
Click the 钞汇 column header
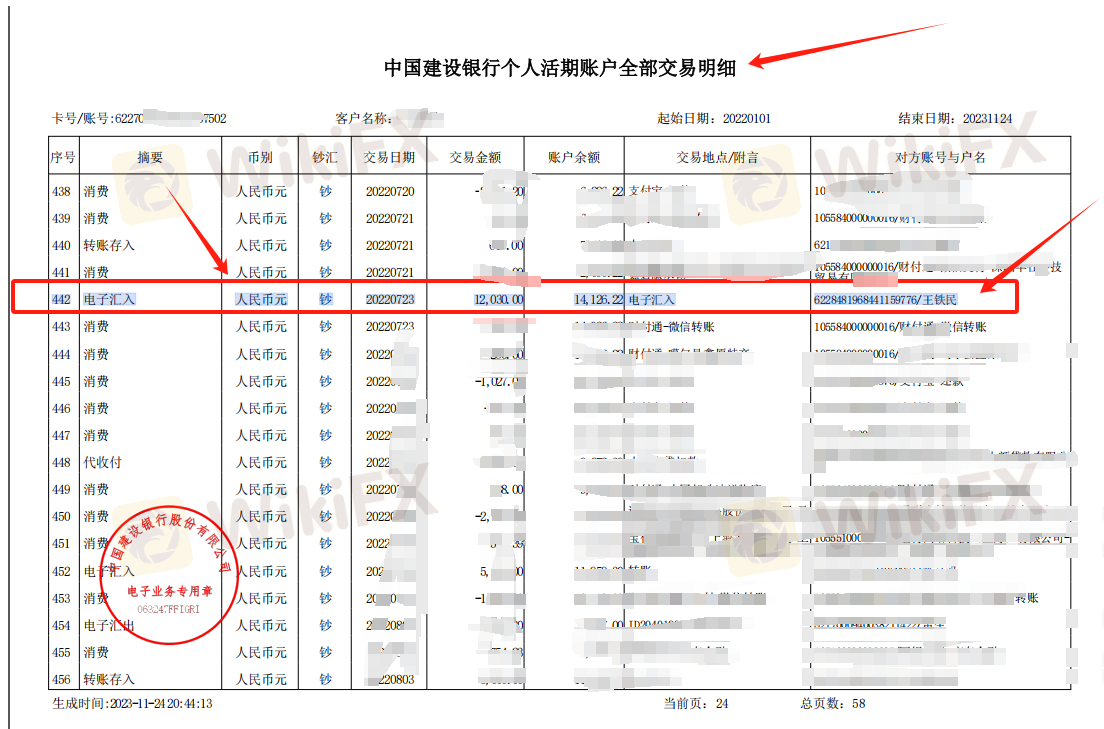point(325,157)
